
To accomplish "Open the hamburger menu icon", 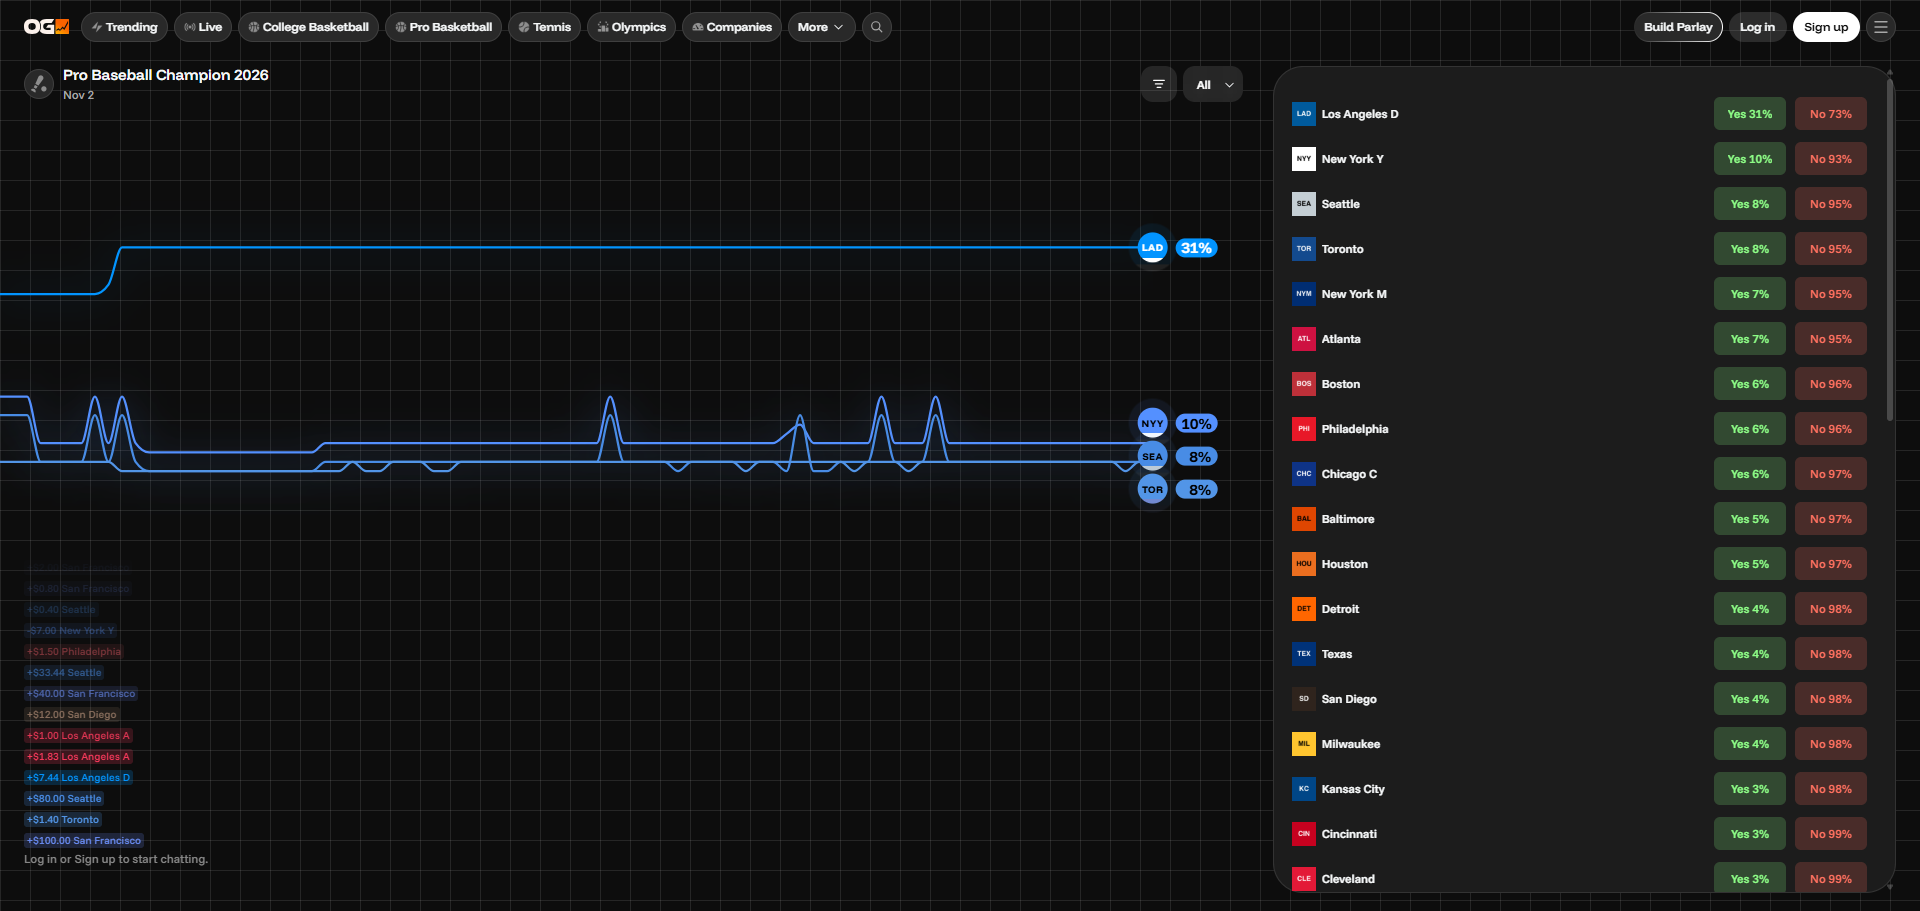I will click(1881, 27).
